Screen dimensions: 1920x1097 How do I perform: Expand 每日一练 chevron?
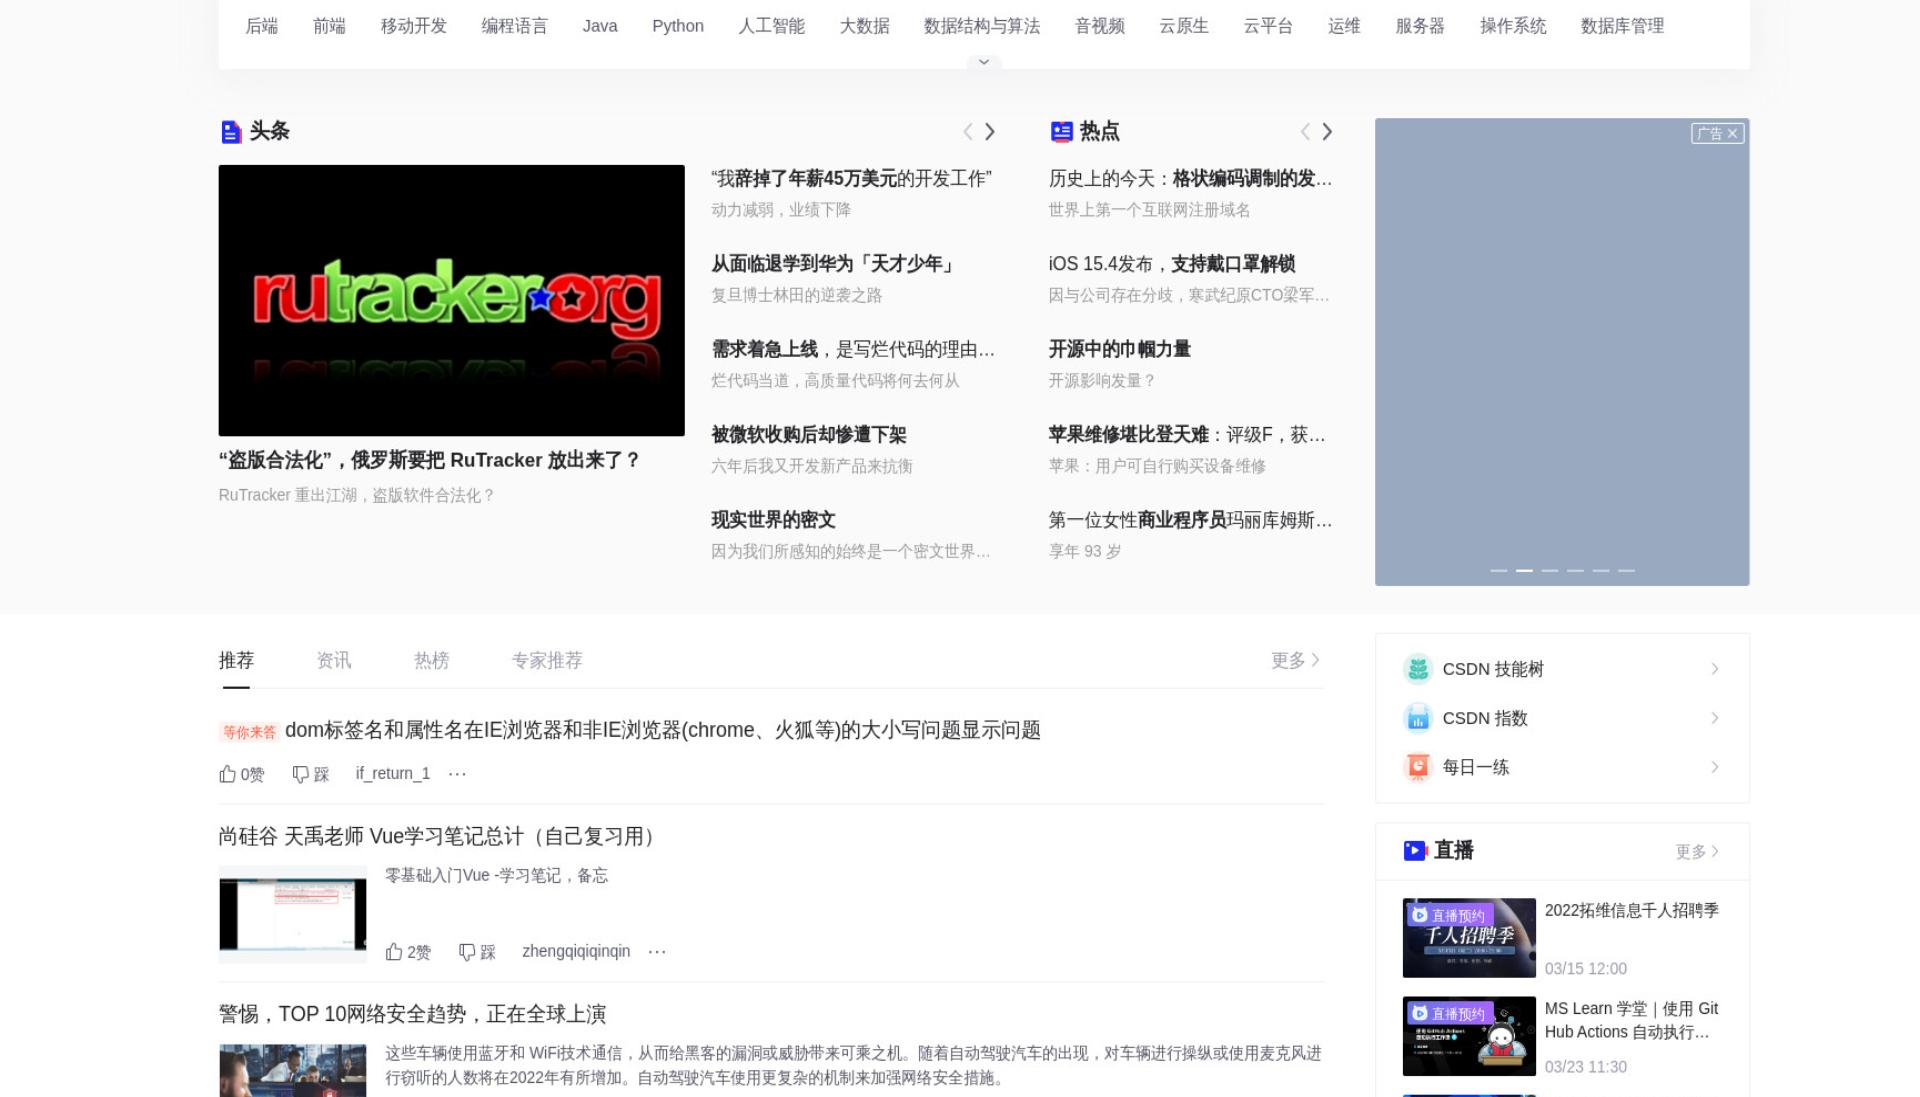click(x=1714, y=767)
